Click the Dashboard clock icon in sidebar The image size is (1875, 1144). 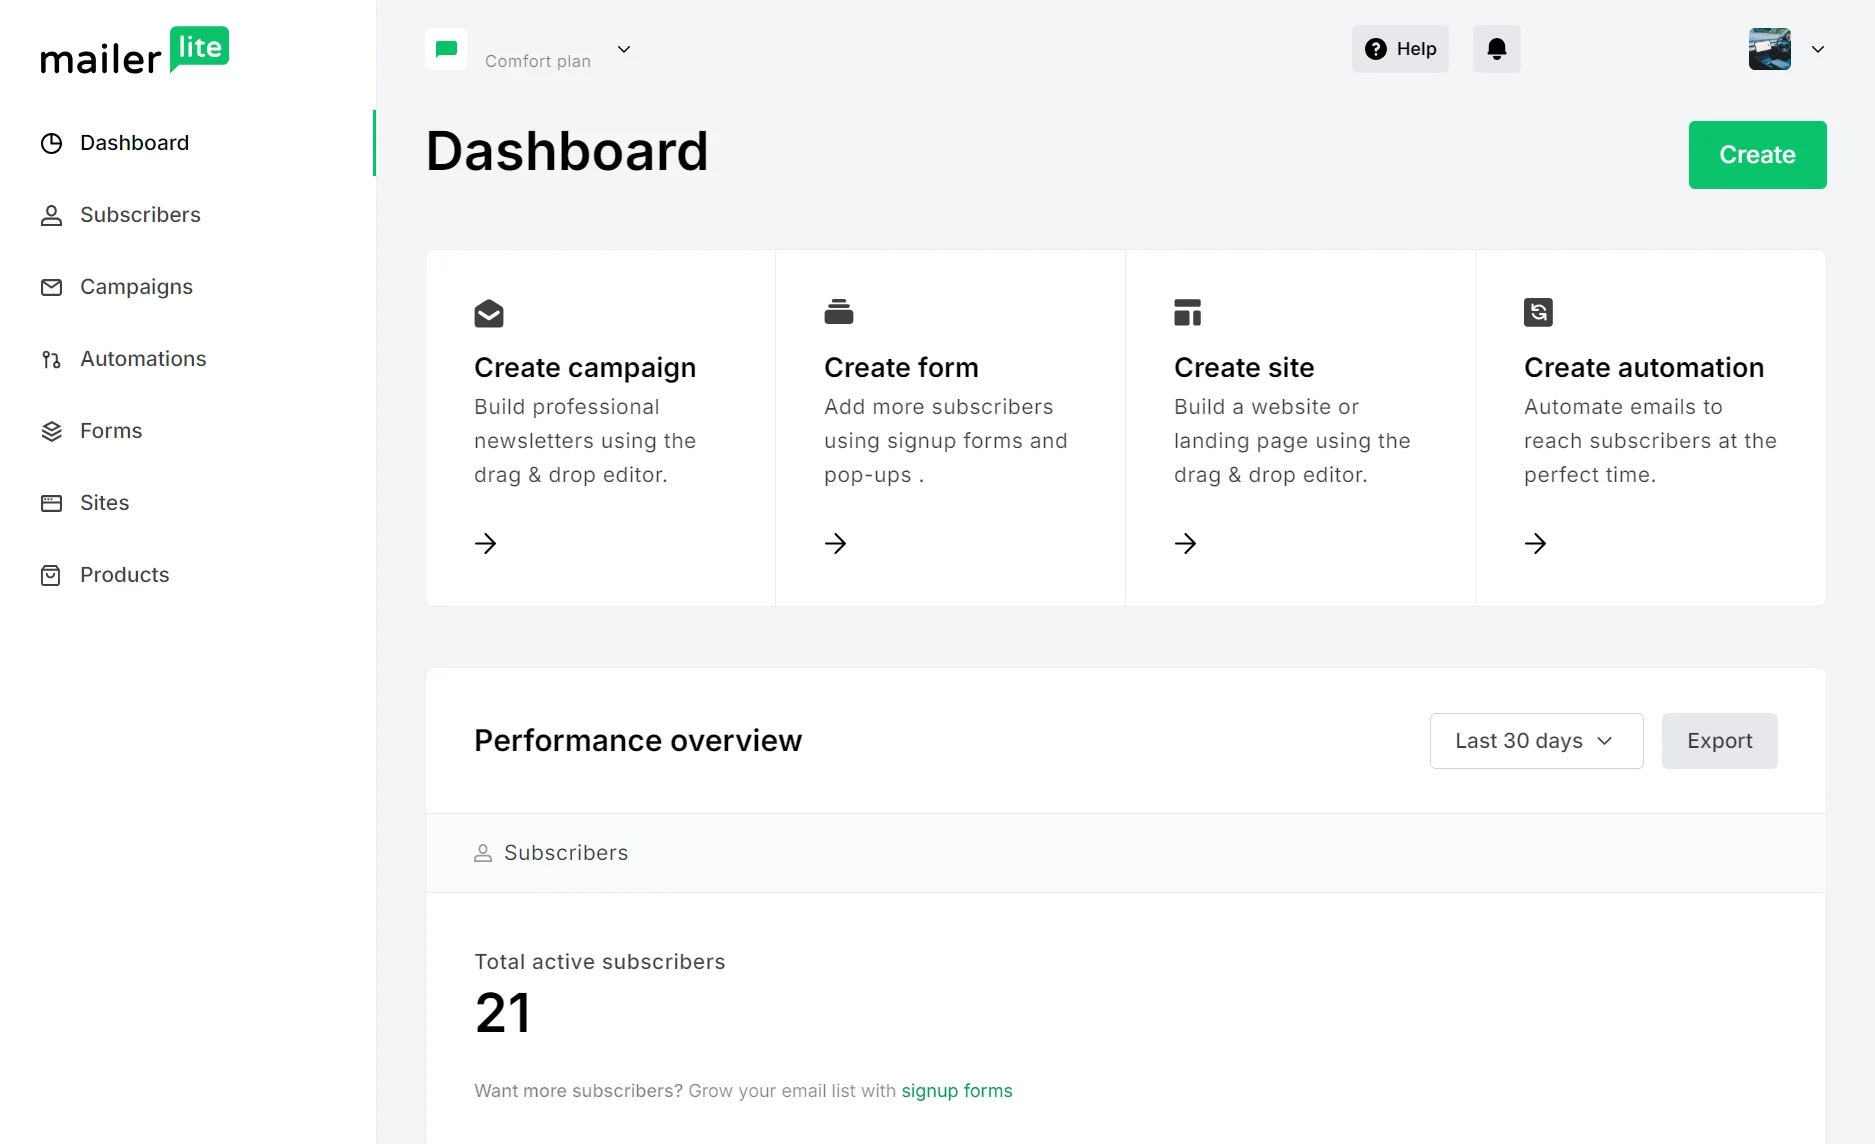[51, 143]
